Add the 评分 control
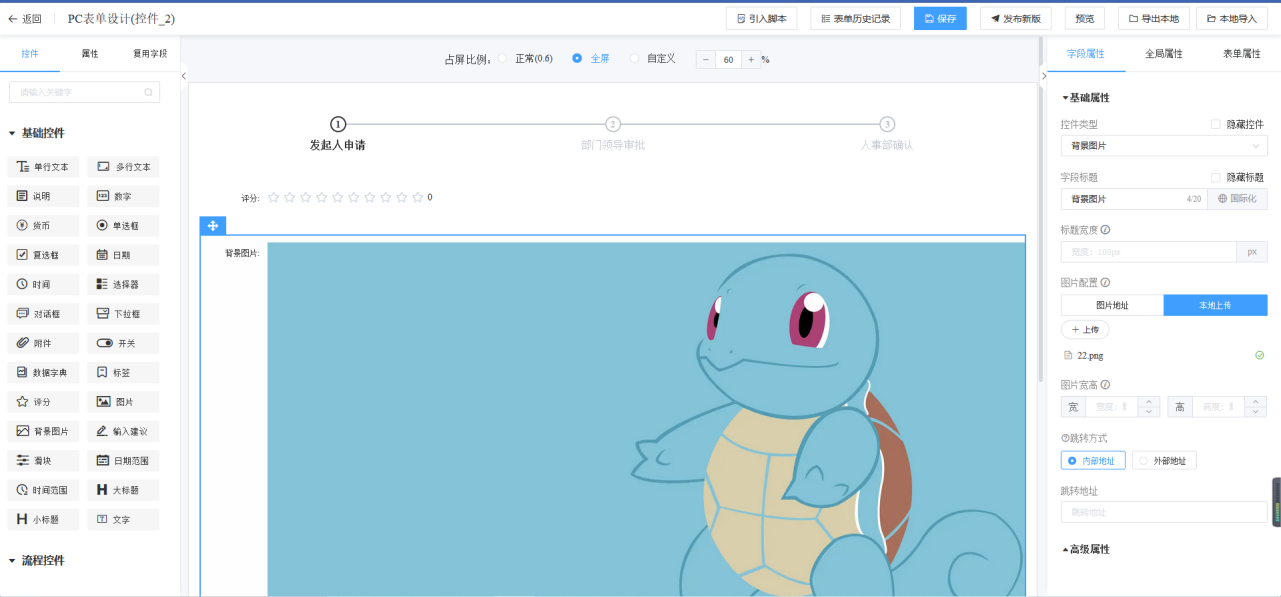 coord(43,402)
